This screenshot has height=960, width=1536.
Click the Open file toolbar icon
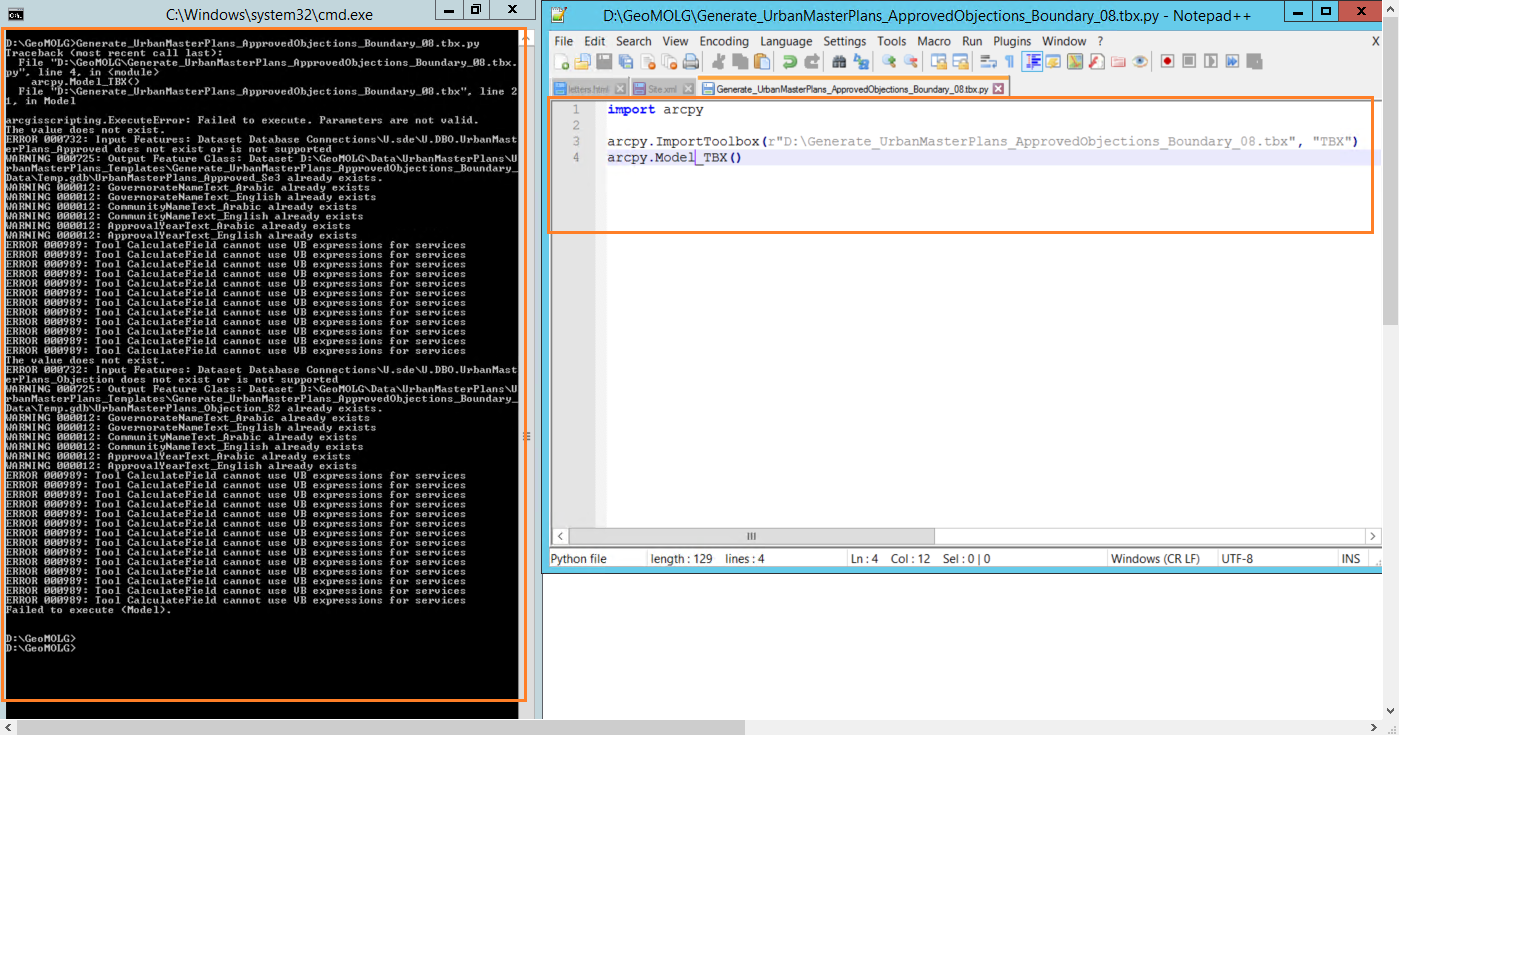tap(582, 62)
